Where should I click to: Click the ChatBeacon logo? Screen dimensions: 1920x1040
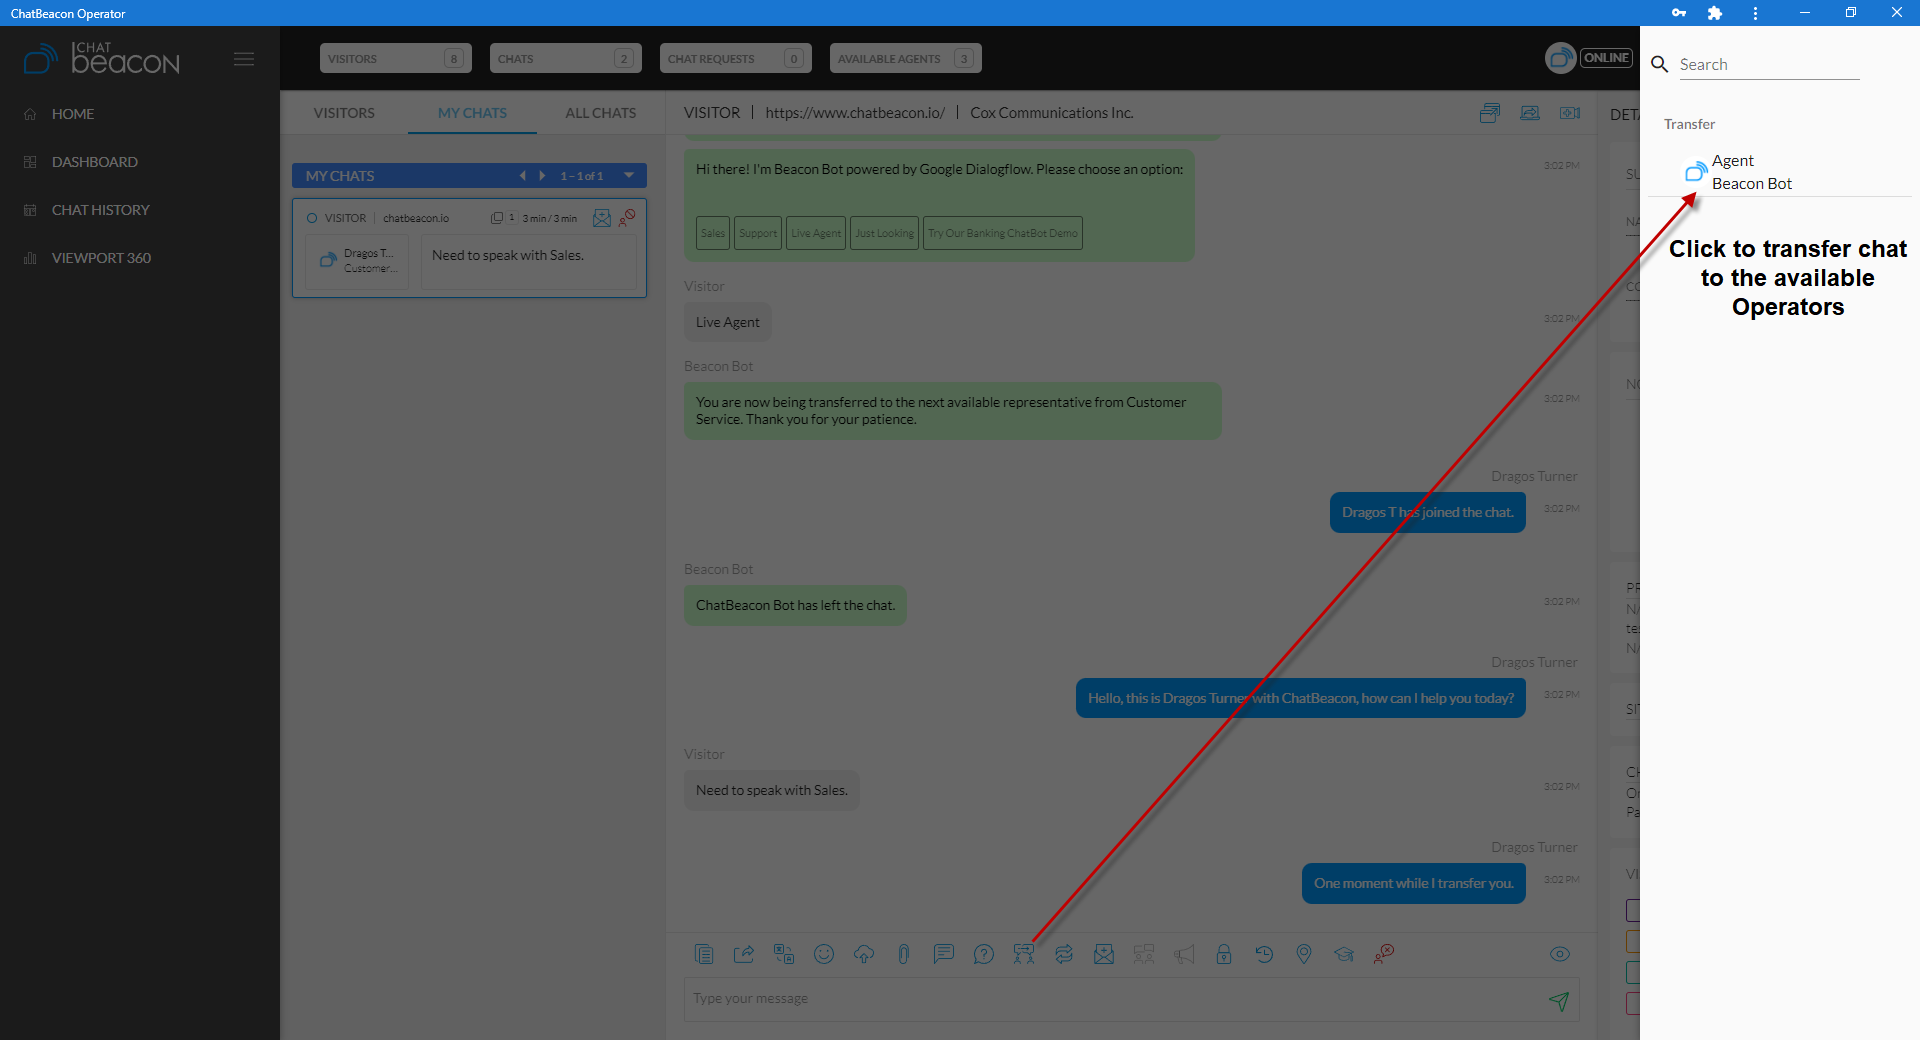click(x=101, y=58)
